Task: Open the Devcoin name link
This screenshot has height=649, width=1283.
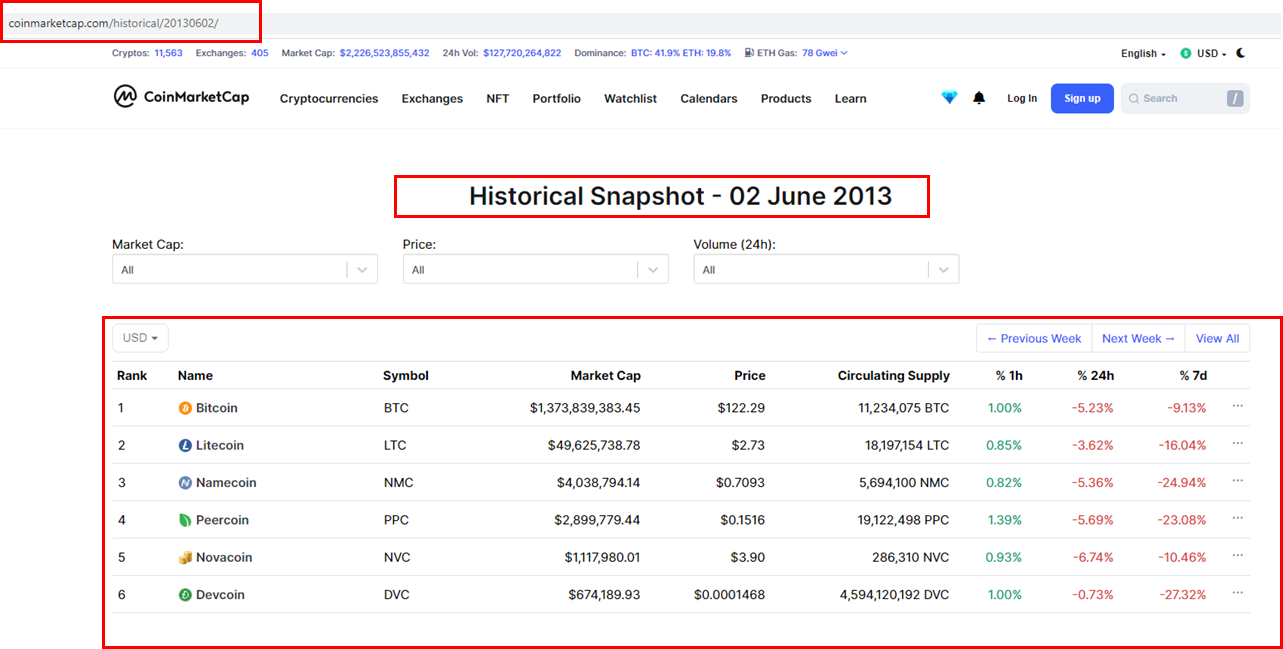Action: (x=220, y=595)
